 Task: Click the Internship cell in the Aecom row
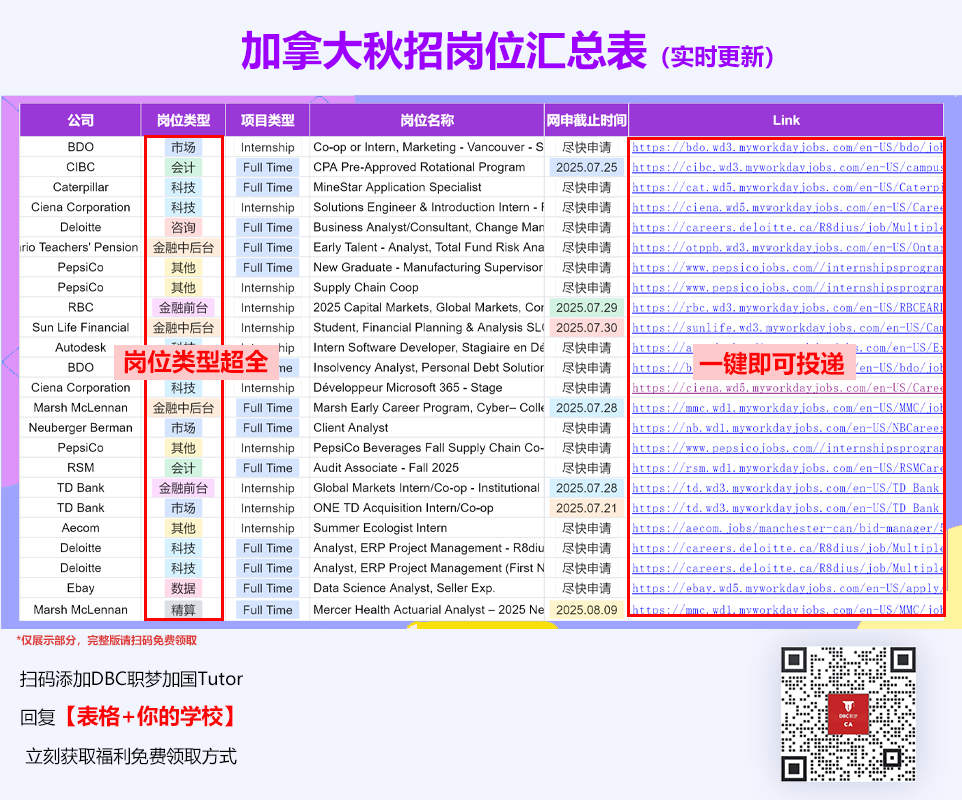[267, 528]
